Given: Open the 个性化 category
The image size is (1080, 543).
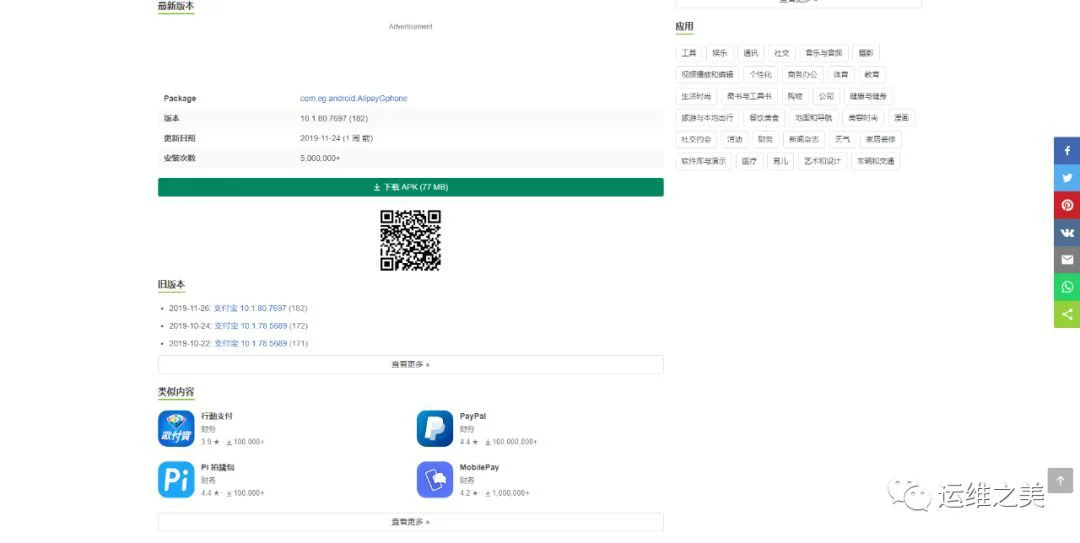Looking at the screenshot, I should (760, 74).
